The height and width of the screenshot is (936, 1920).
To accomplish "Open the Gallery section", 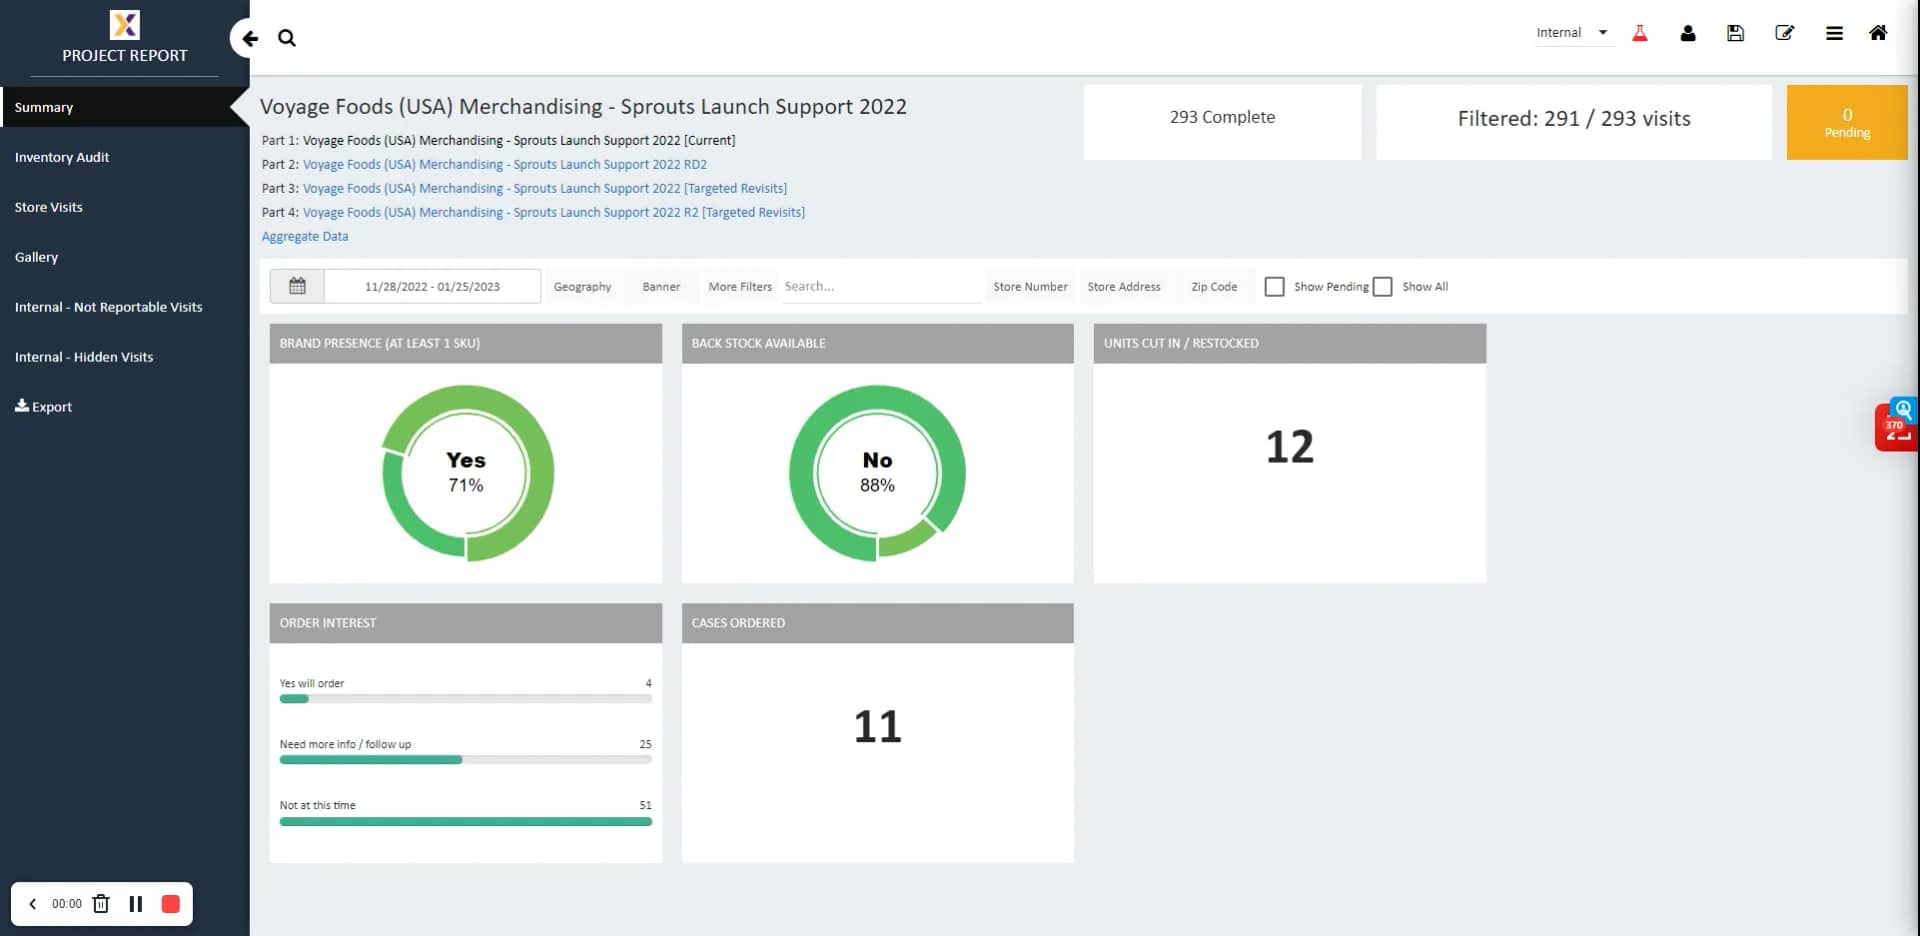I will coord(37,257).
